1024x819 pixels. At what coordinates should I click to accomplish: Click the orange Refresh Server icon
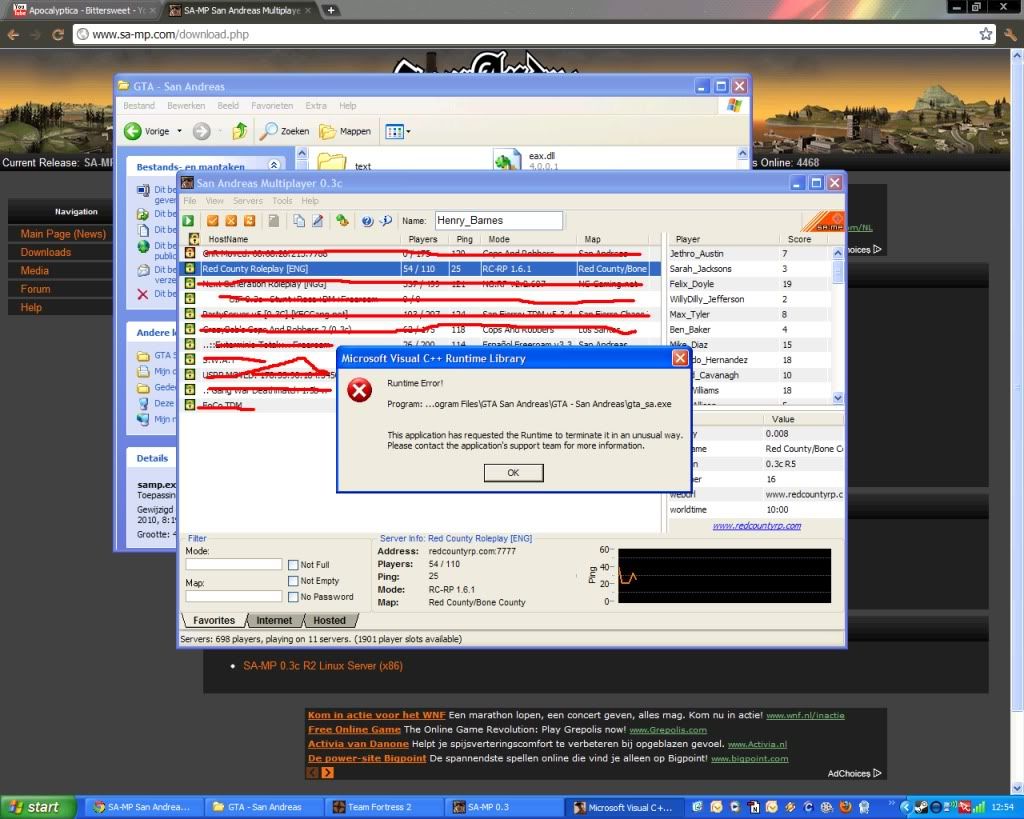point(249,221)
